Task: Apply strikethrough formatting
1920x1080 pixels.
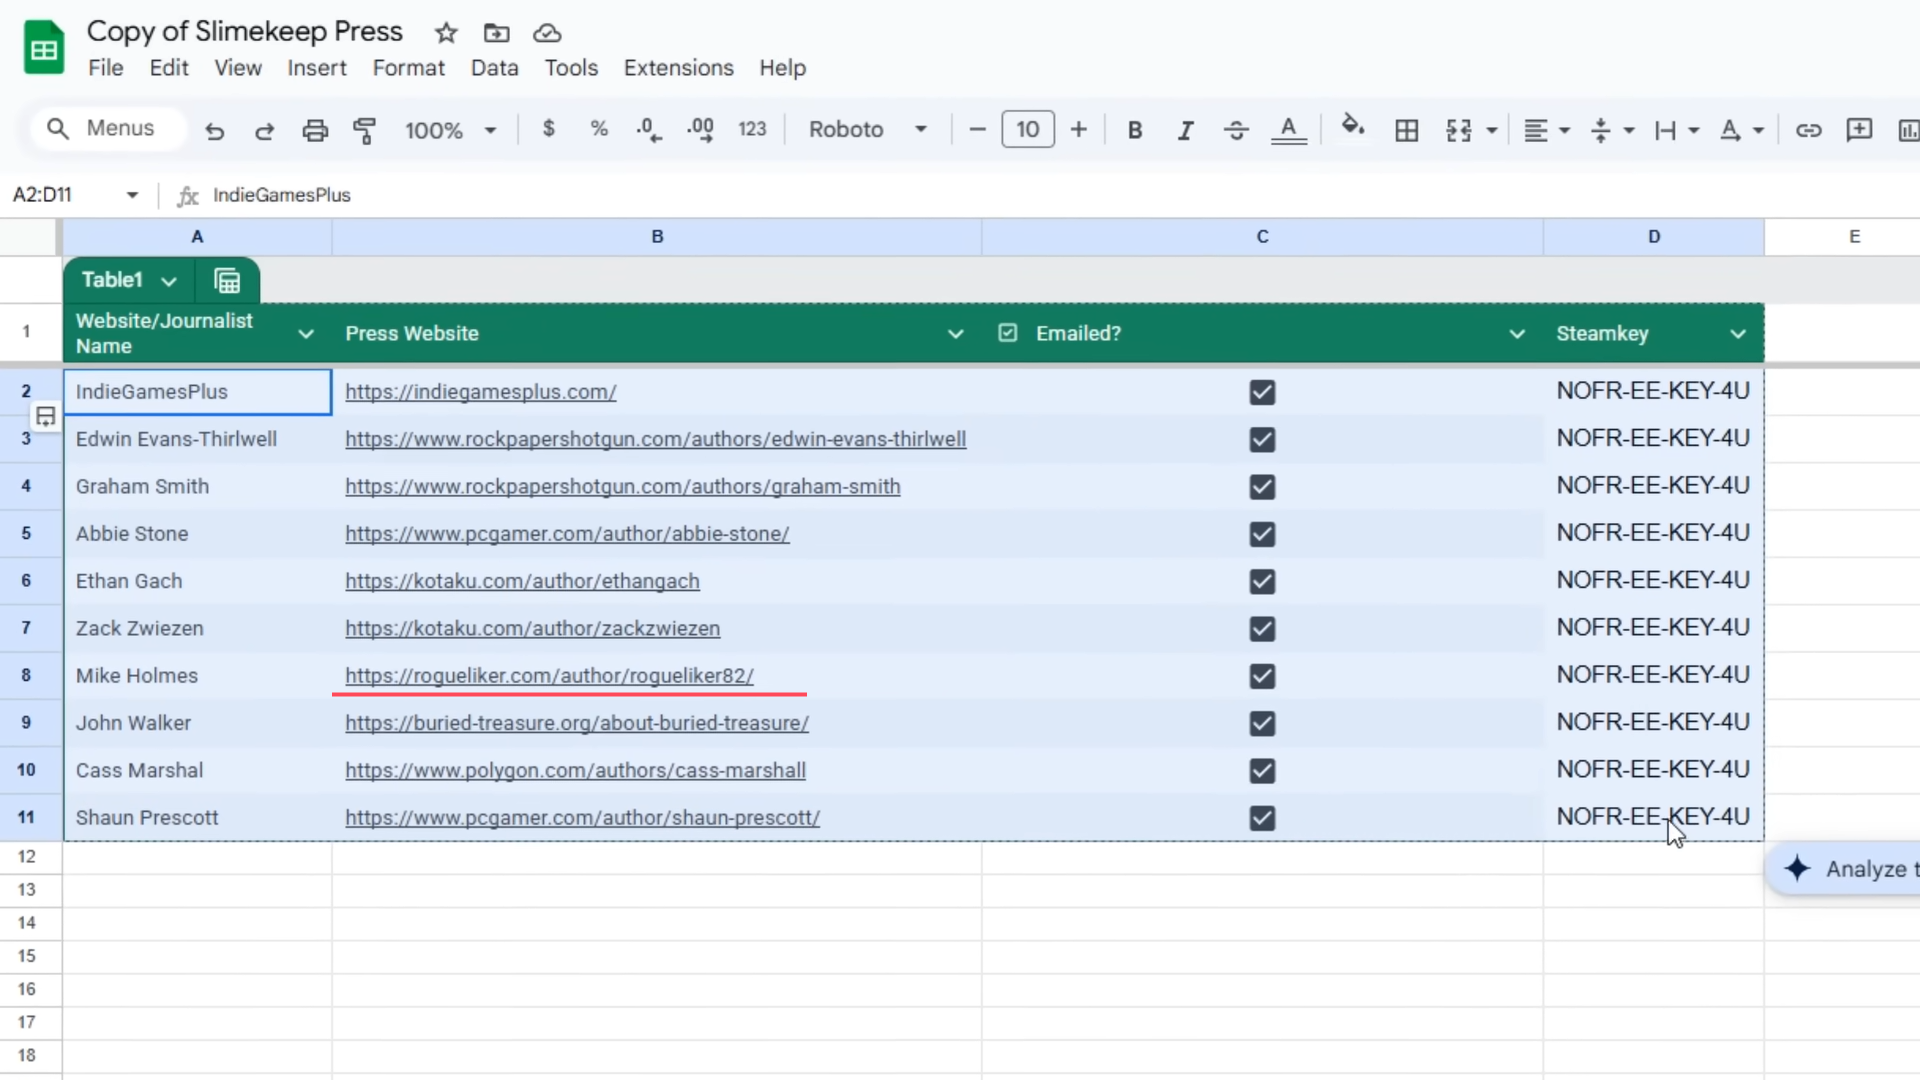Action: [x=1236, y=130]
